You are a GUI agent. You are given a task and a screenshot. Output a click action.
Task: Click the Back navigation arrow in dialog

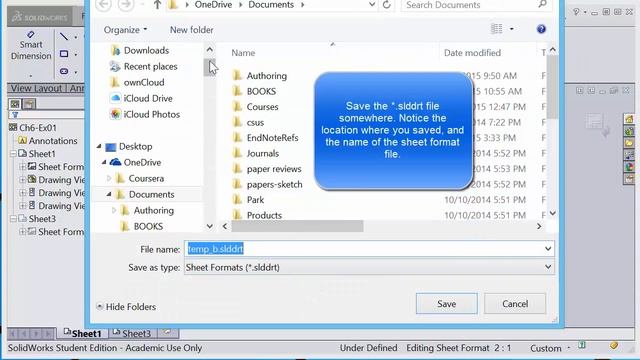(x=104, y=5)
